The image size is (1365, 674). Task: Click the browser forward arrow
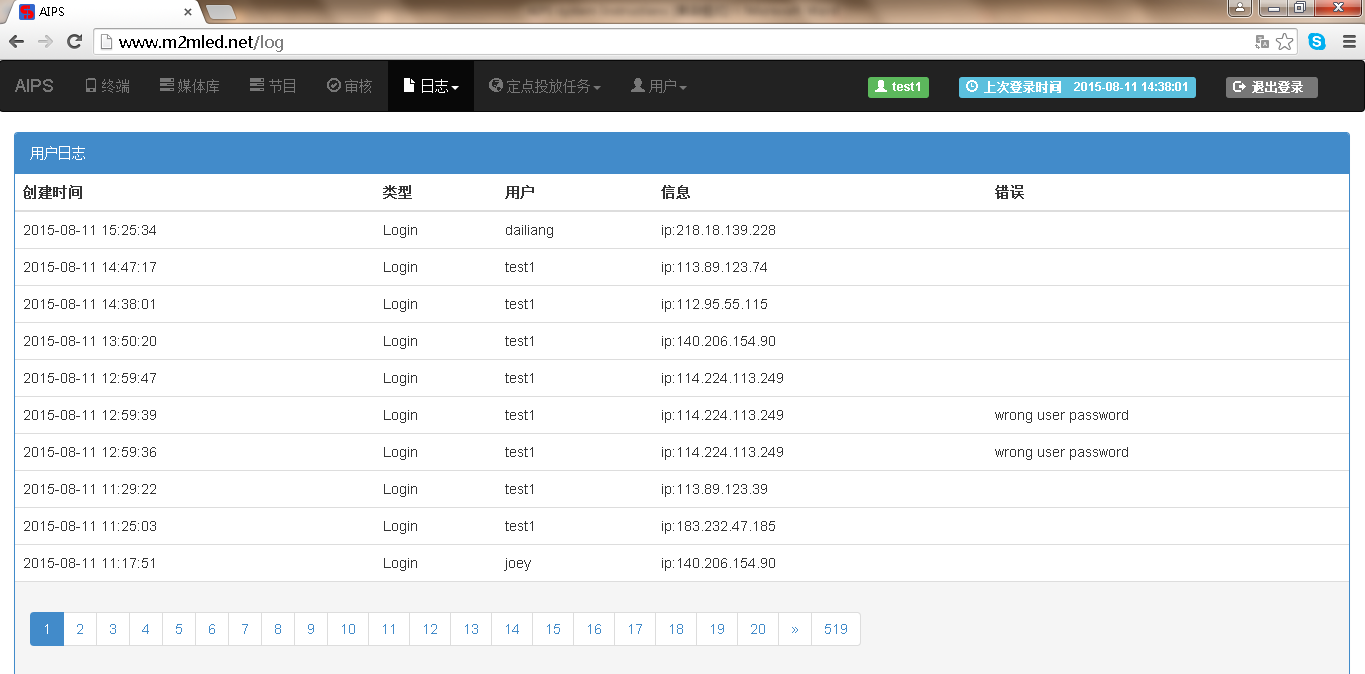coord(45,42)
